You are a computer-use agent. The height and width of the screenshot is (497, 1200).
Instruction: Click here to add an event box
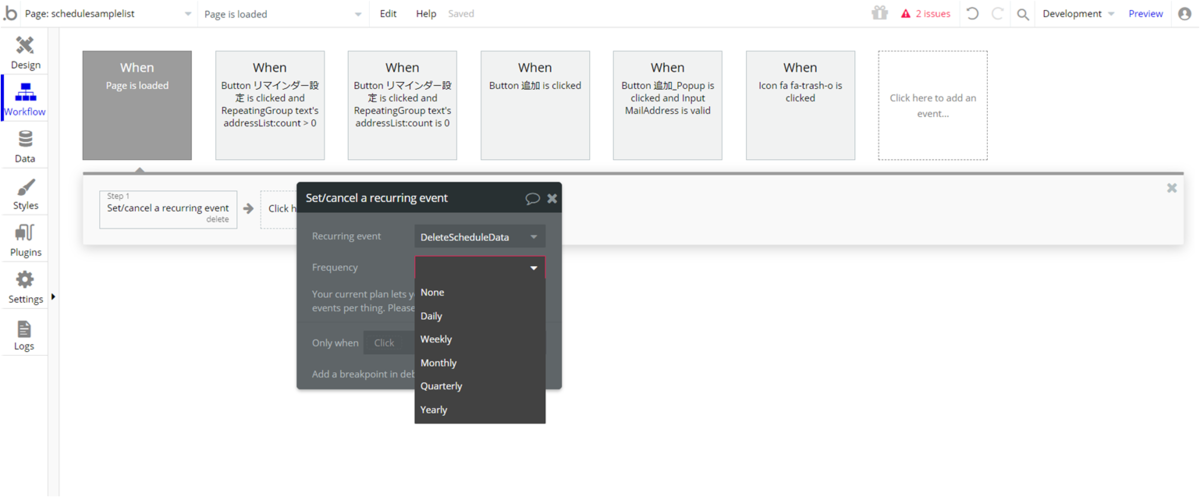coord(933,105)
